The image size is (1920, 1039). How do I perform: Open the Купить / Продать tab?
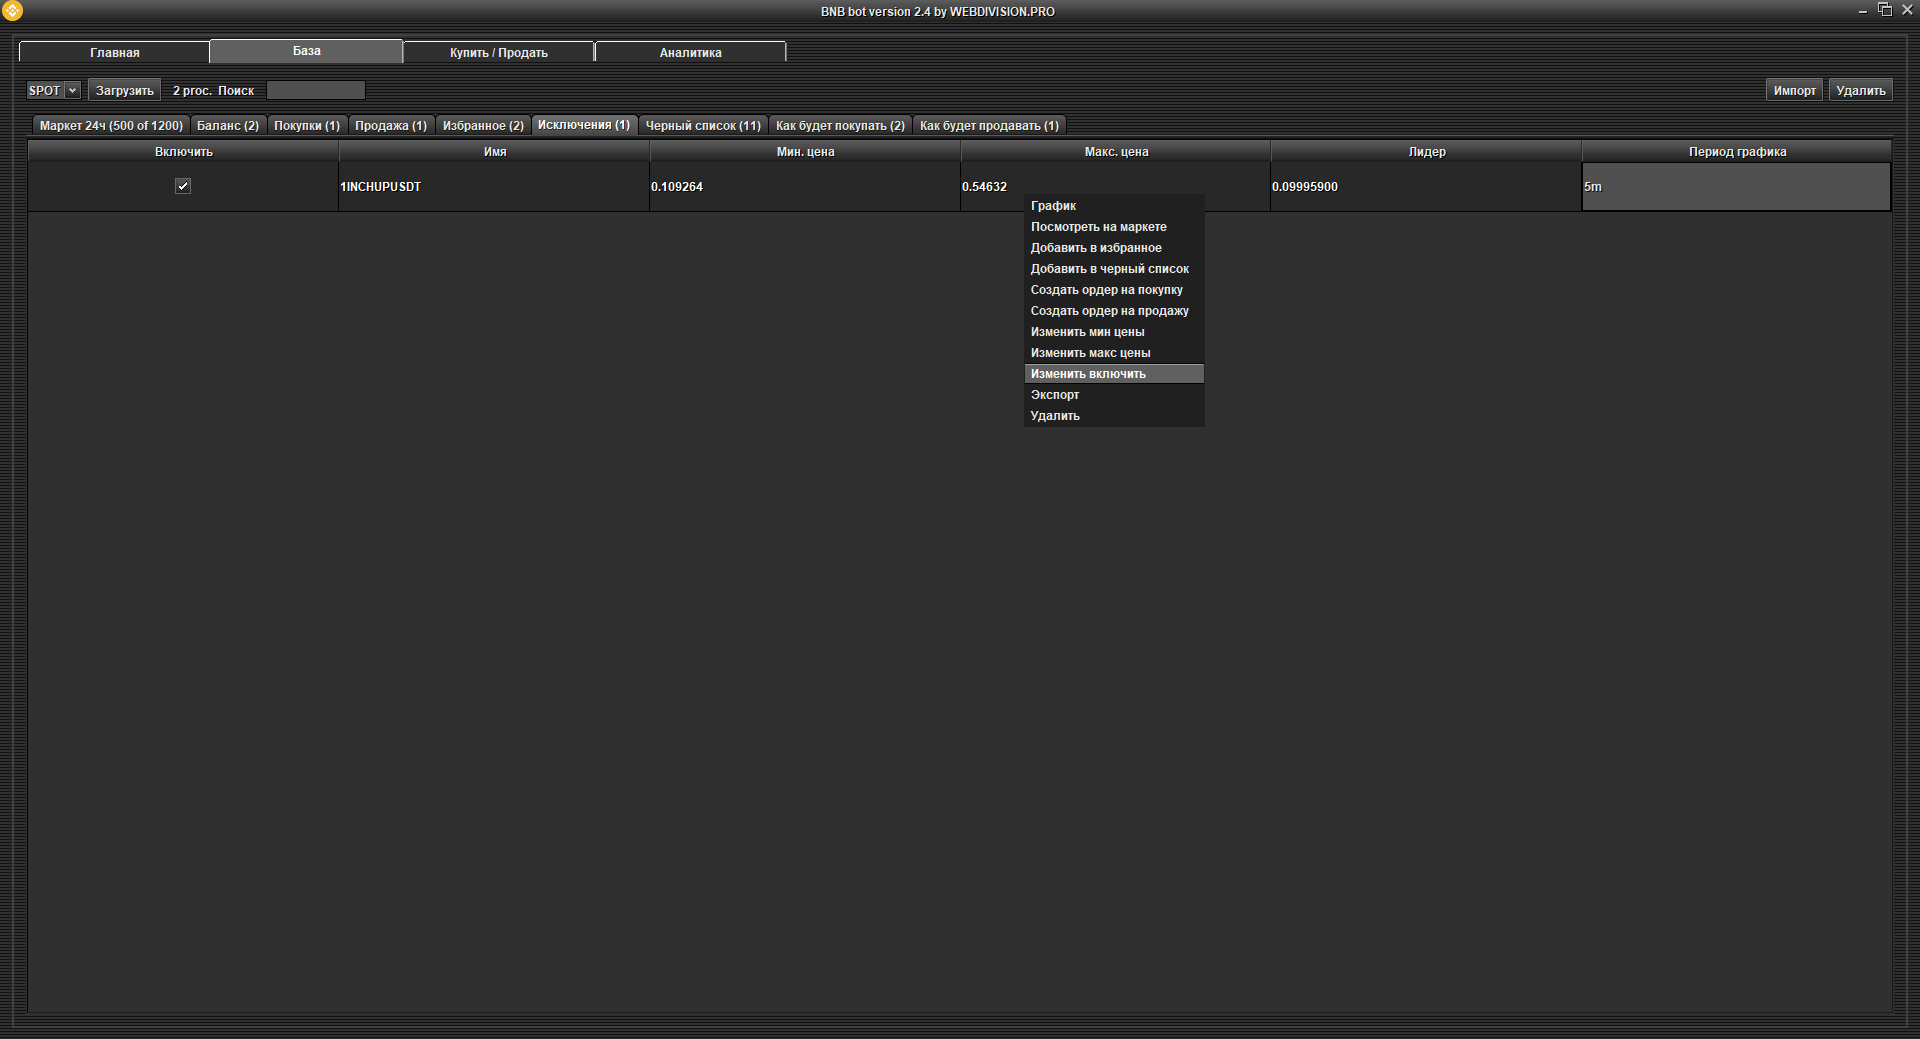pos(498,52)
